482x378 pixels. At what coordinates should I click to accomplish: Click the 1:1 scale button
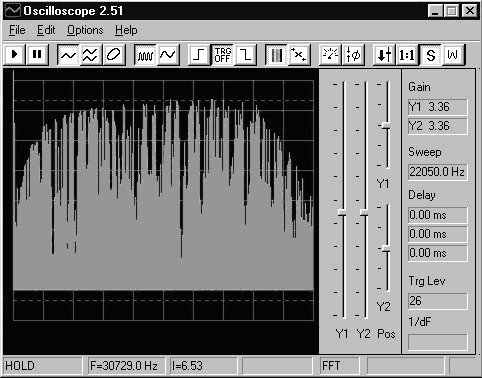coord(407,55)
